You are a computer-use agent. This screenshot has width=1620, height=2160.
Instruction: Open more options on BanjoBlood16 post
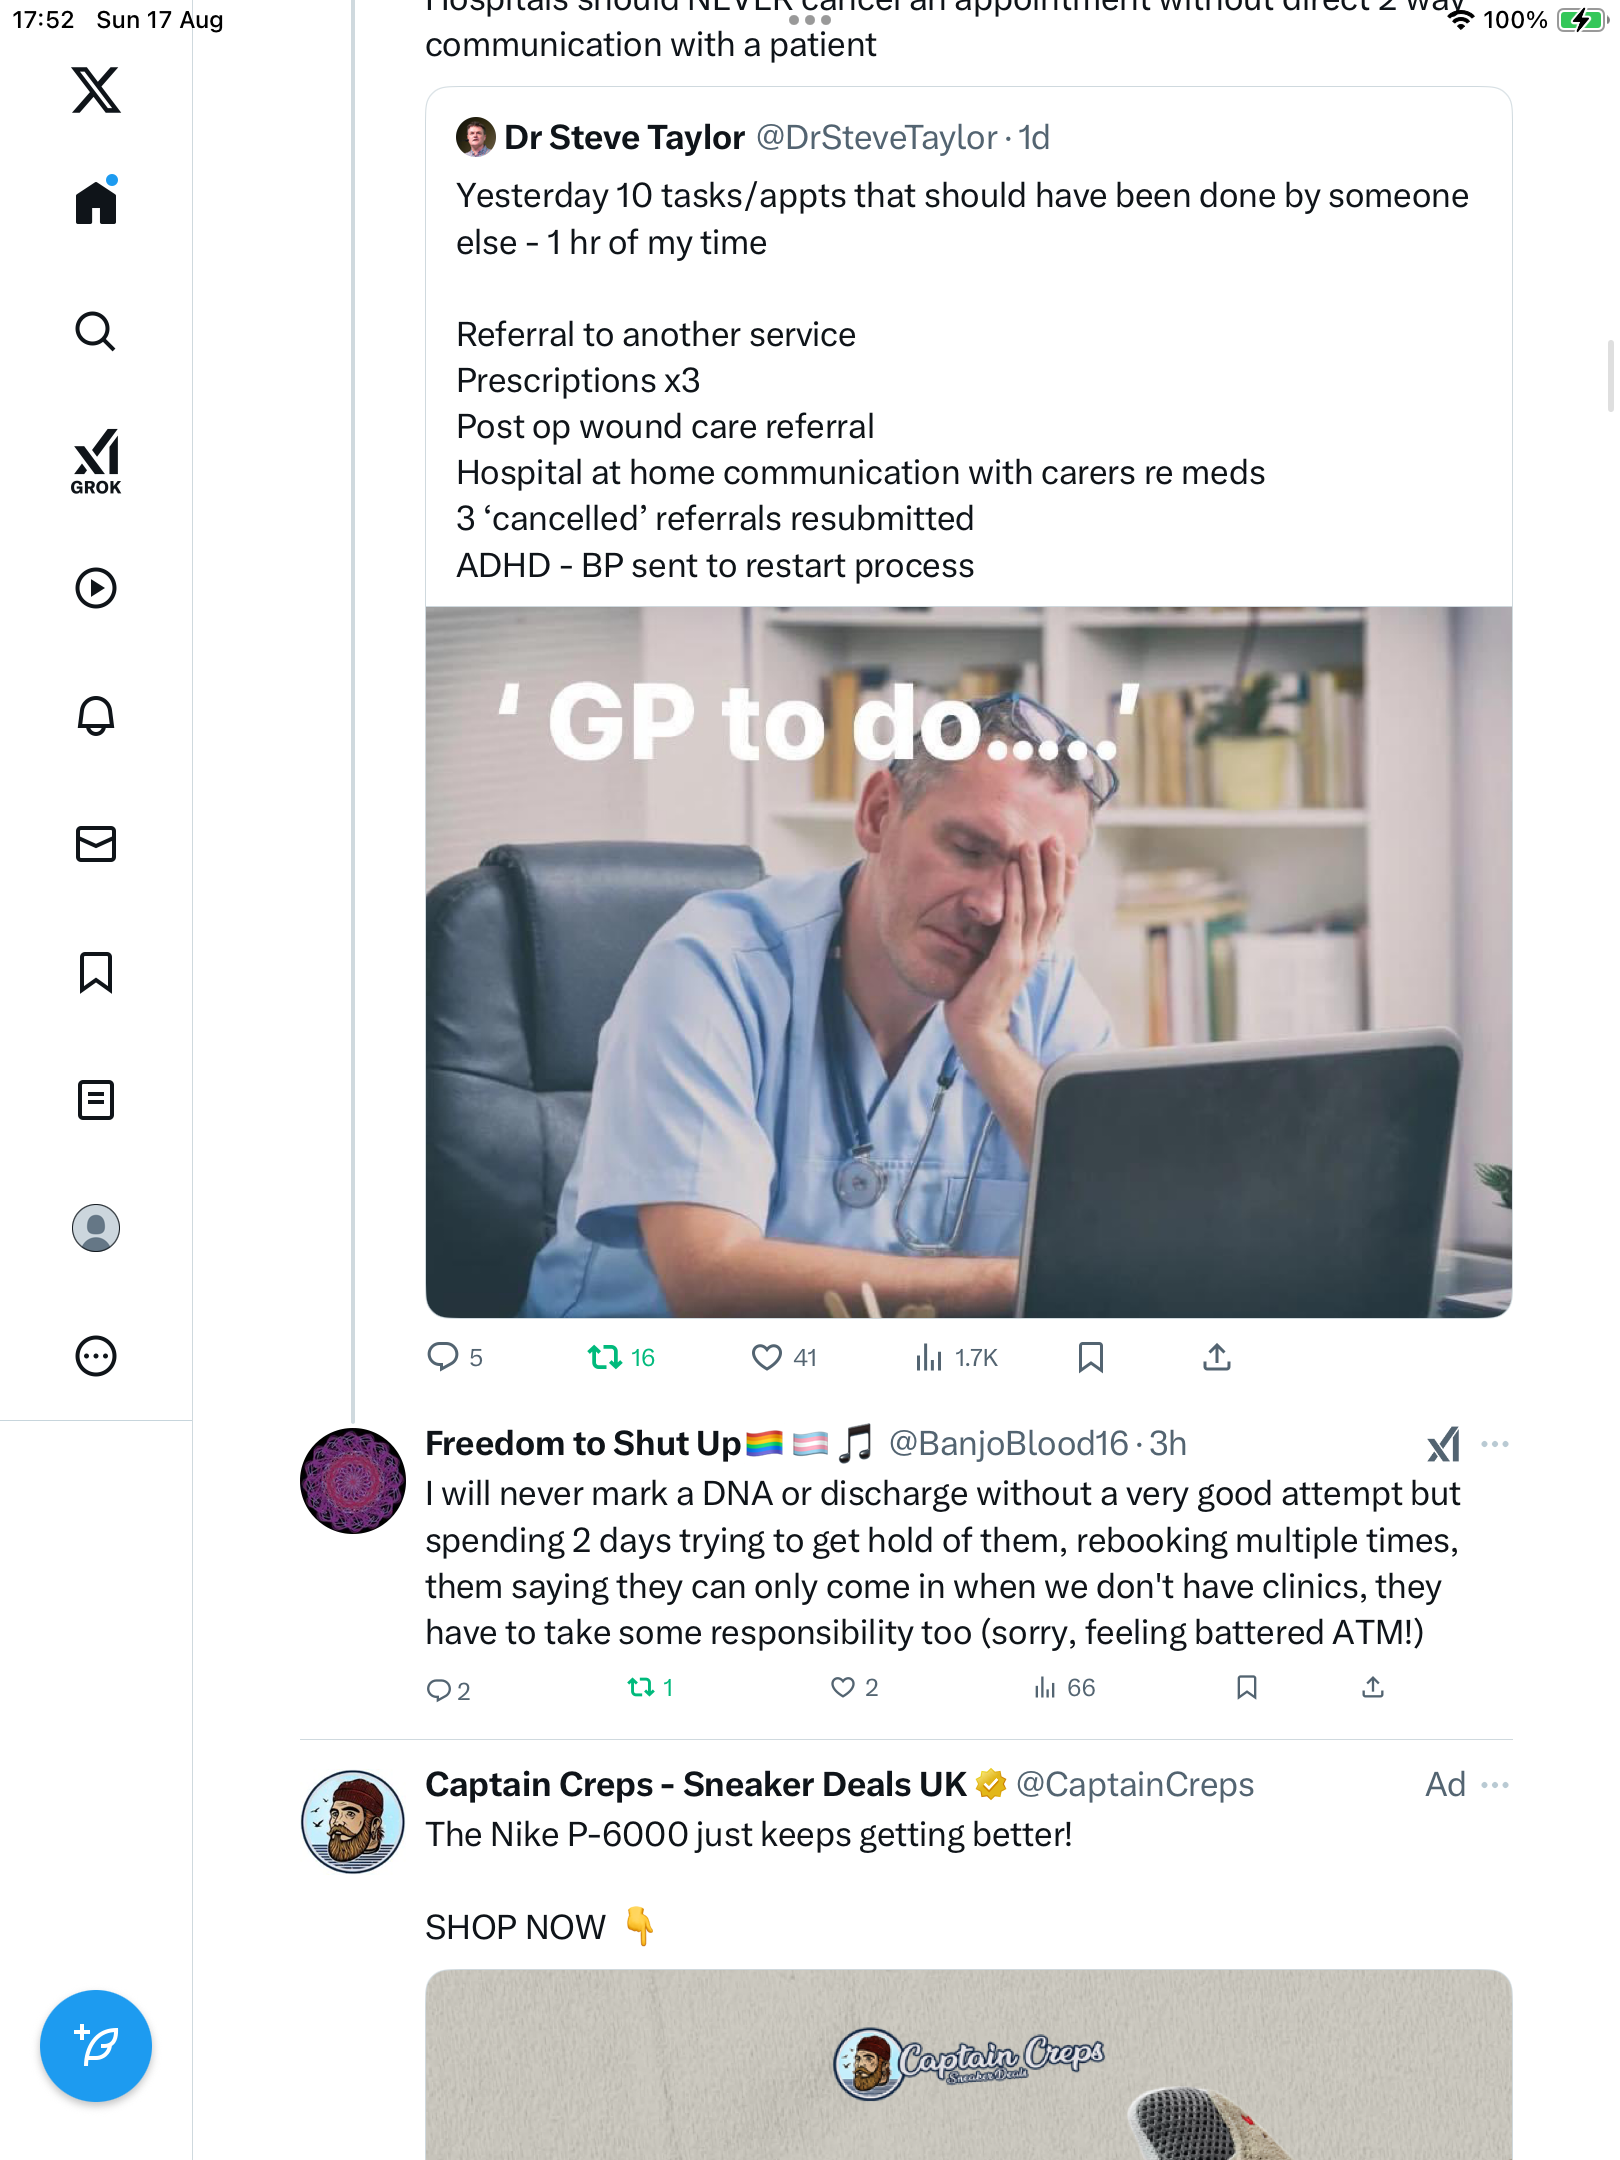(1494, 1444)
